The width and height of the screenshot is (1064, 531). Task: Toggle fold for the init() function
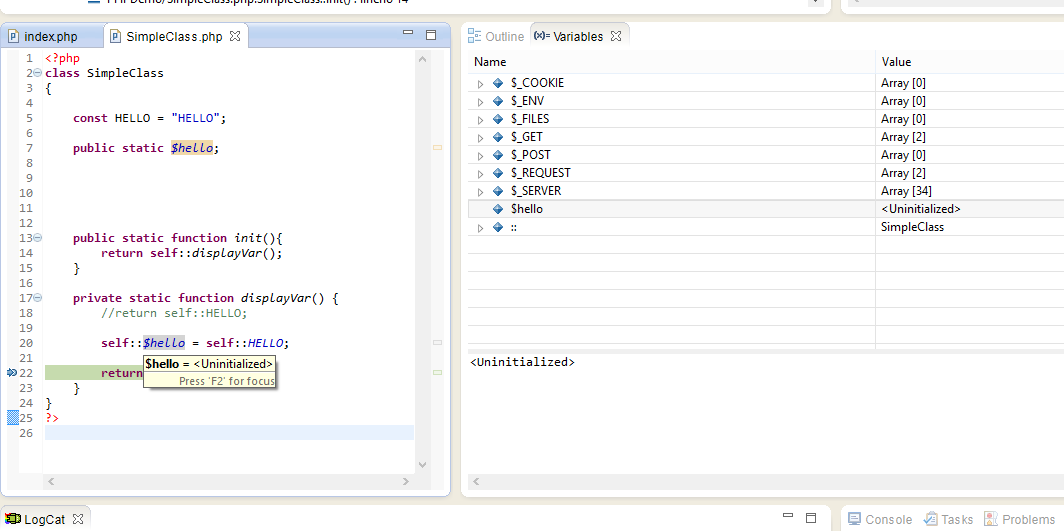pyautogui.click(x=37, y=238)
